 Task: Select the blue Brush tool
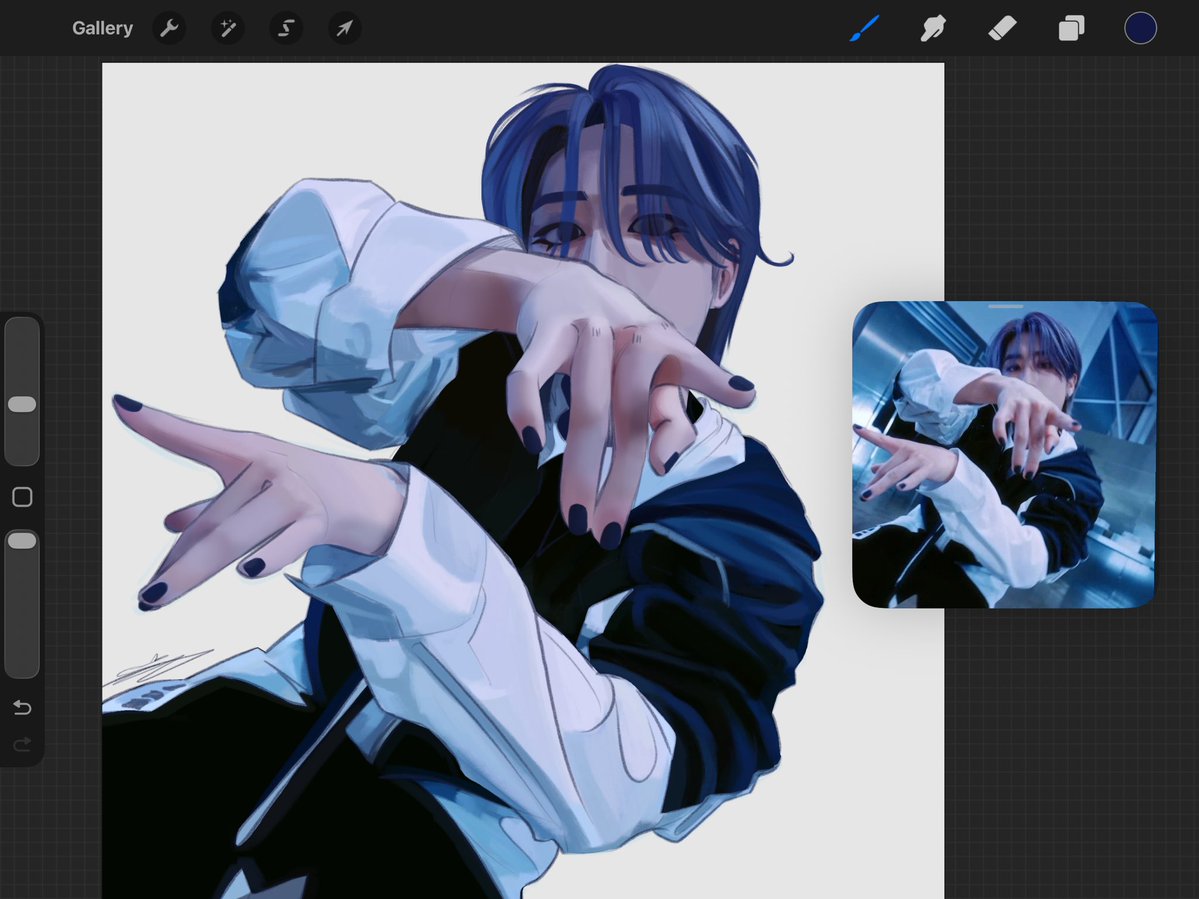(864, 28)
